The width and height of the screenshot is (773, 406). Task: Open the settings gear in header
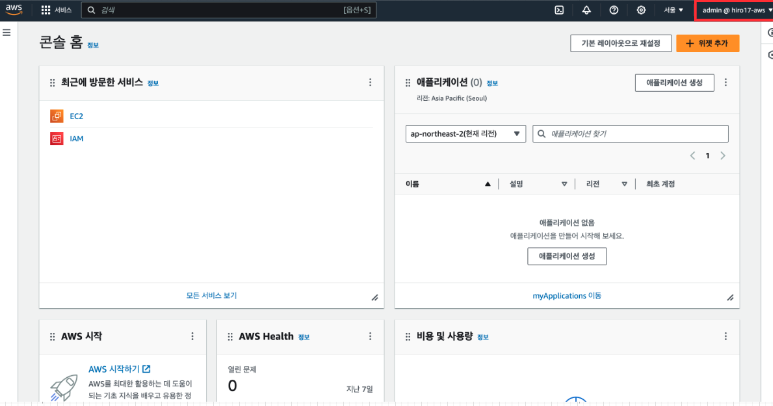coord(641,10)
